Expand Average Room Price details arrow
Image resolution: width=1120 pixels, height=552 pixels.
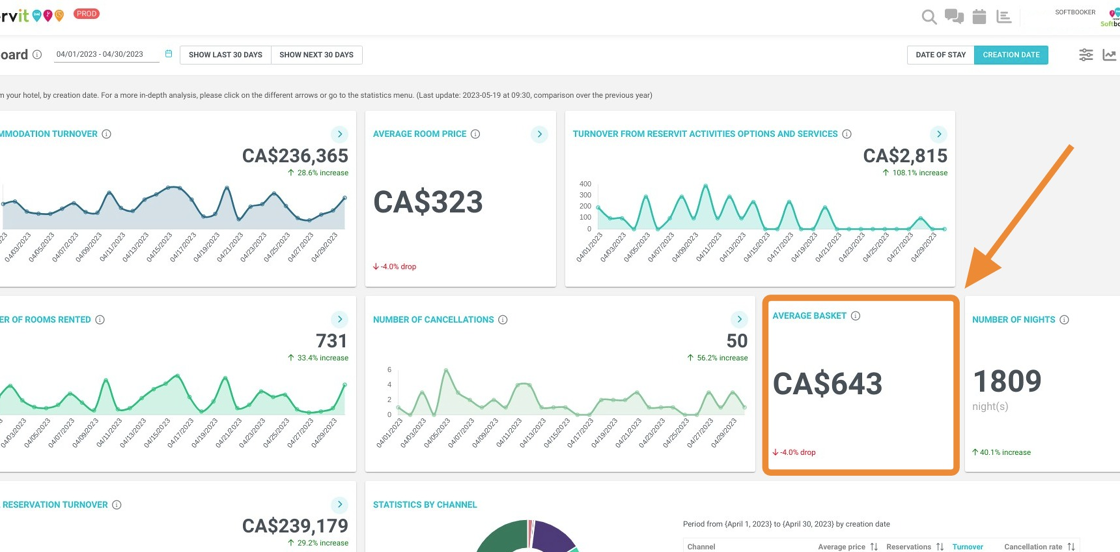point(539,134)
